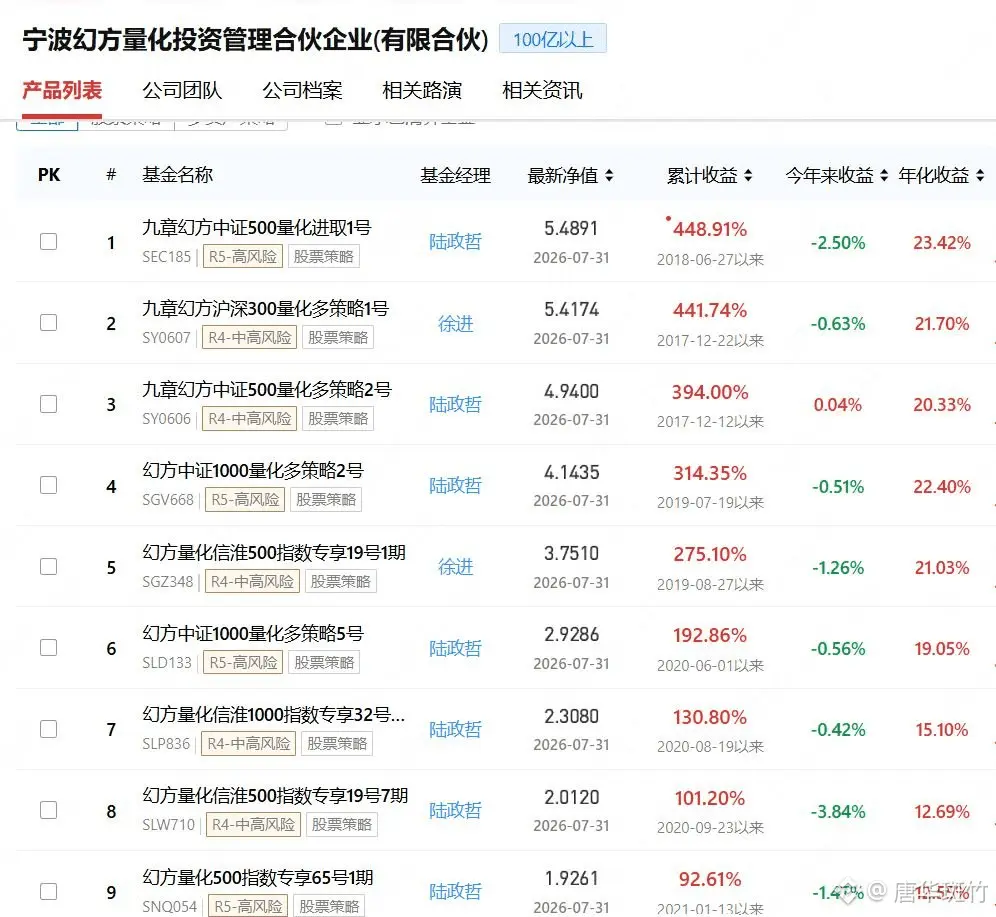Open manager 徐进 in SY0607 row
This screenshot has height=917, width=996.
[455, 324]
